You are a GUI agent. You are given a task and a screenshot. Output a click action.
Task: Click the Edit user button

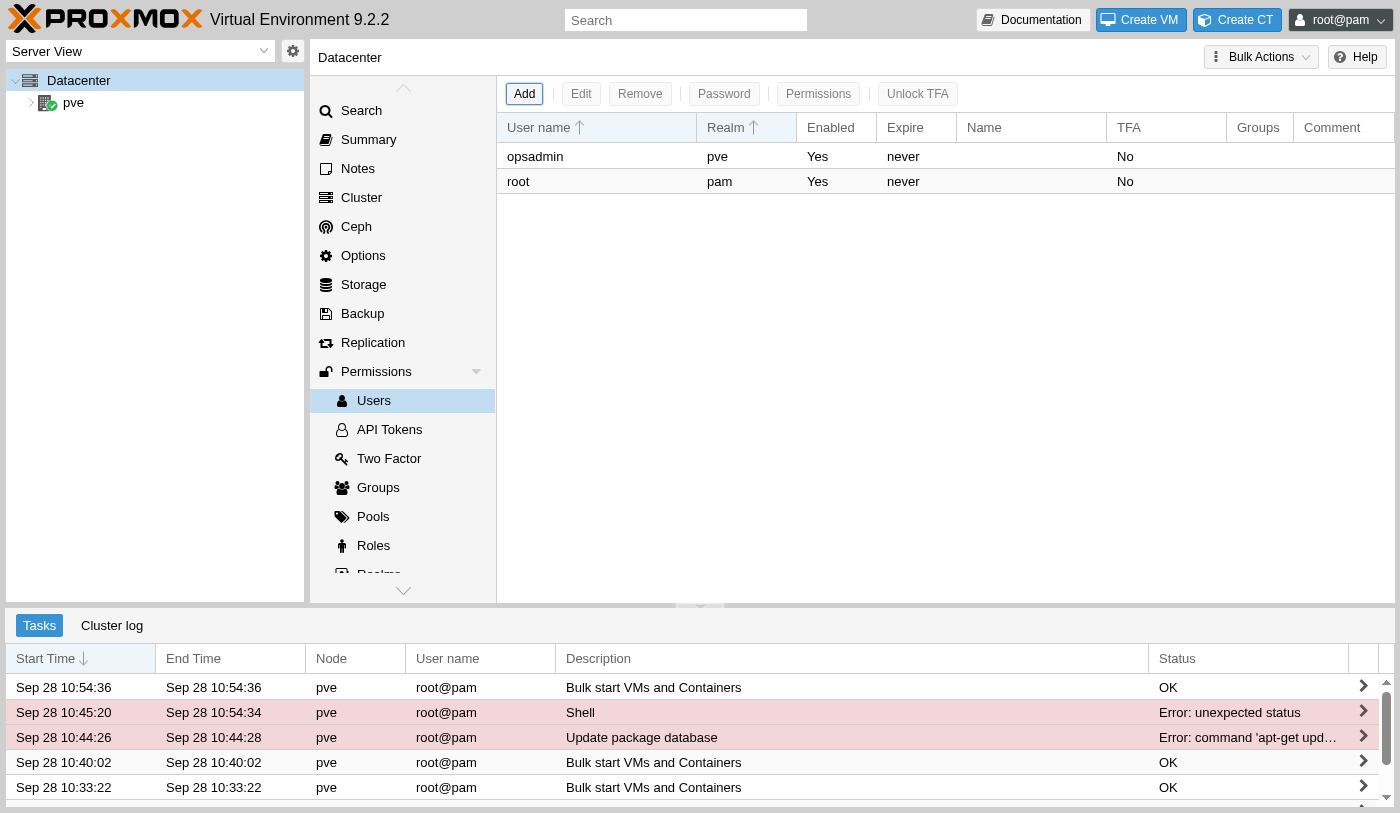point(581,94)
